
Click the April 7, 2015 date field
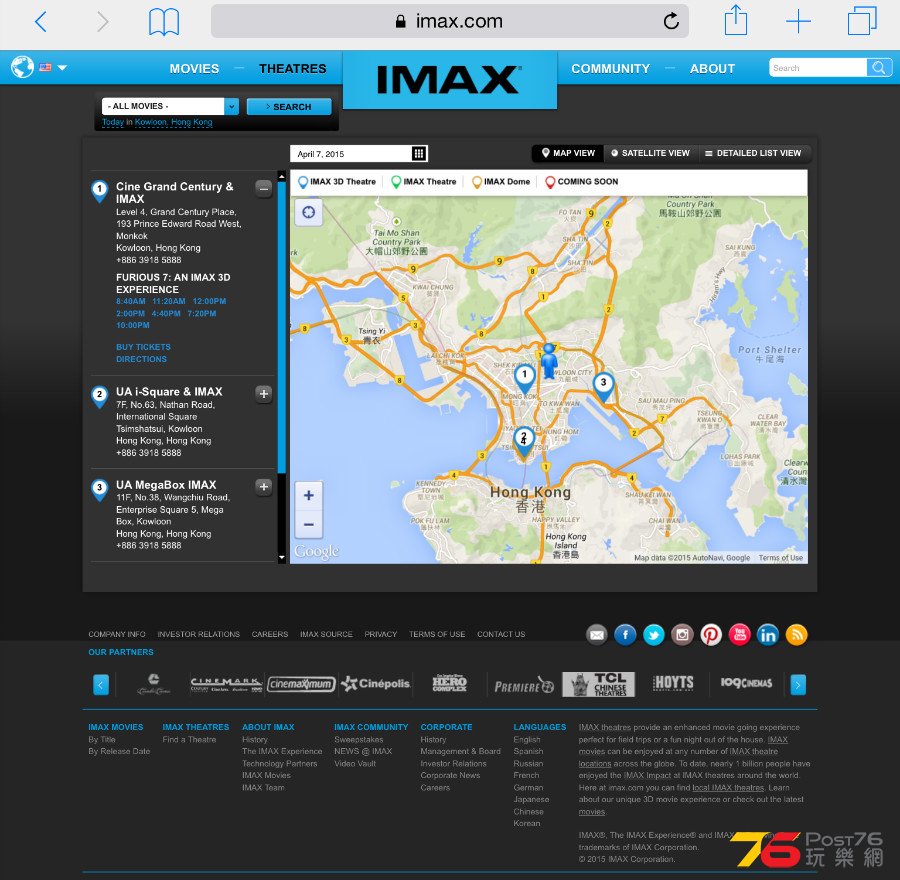351,154
